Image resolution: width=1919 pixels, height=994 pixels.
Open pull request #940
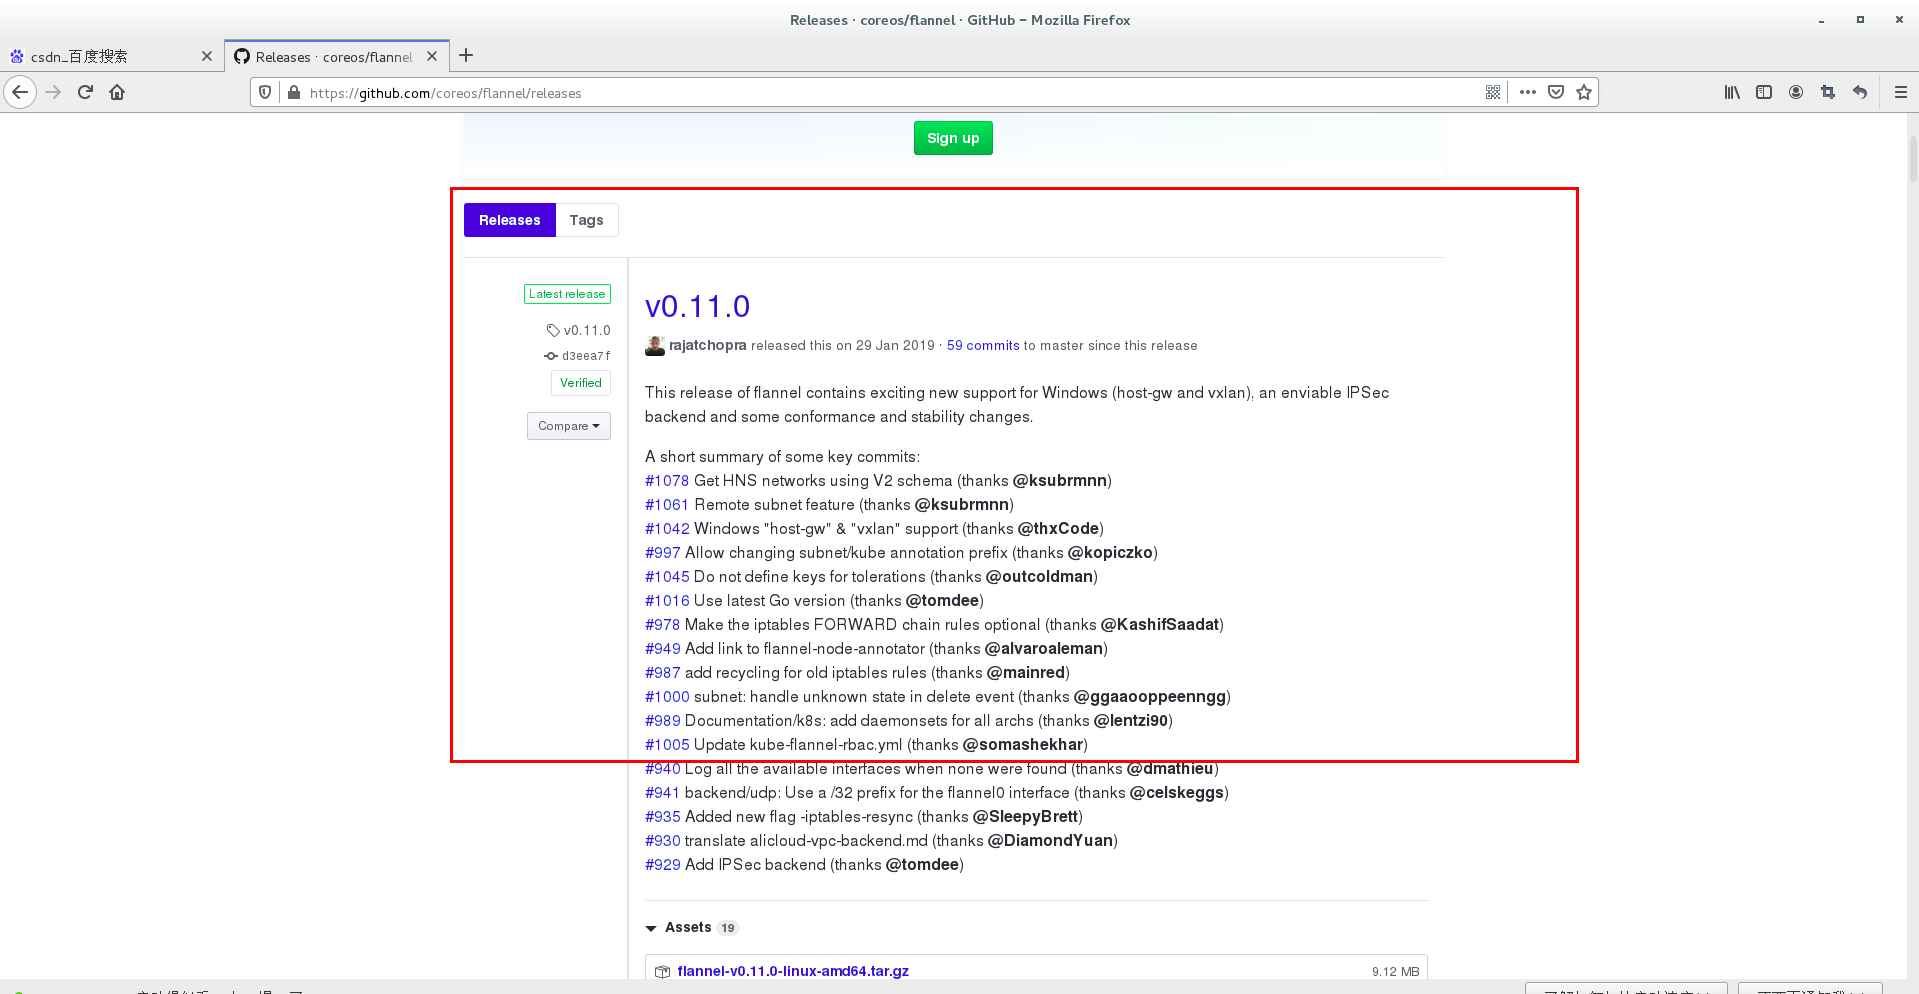tap(663, 769)
